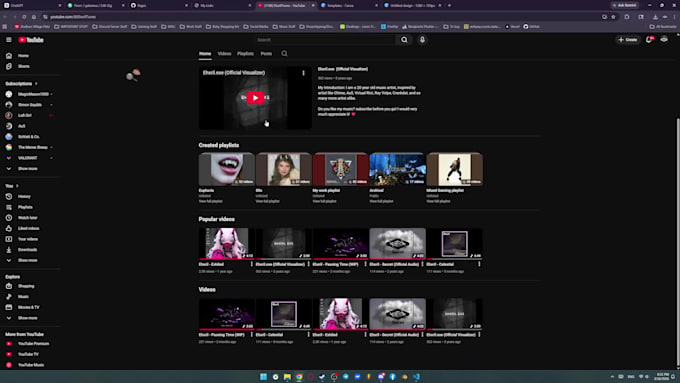Open options menu for Celestial in the Videos section
The image size is (680, 383).
click(x=309, y=334)
